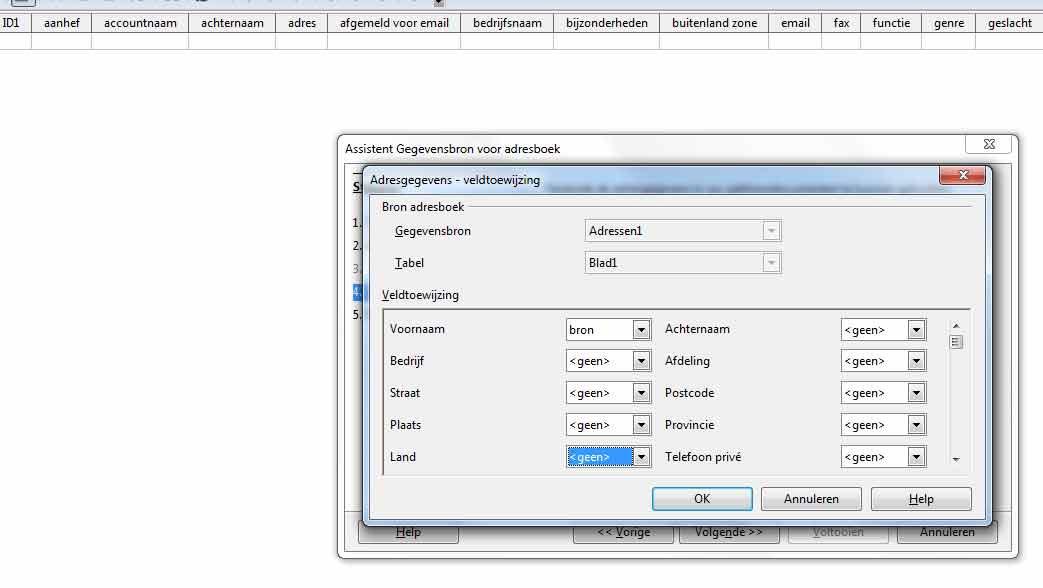Click the field list scrollbar thumb

point(956,342)
